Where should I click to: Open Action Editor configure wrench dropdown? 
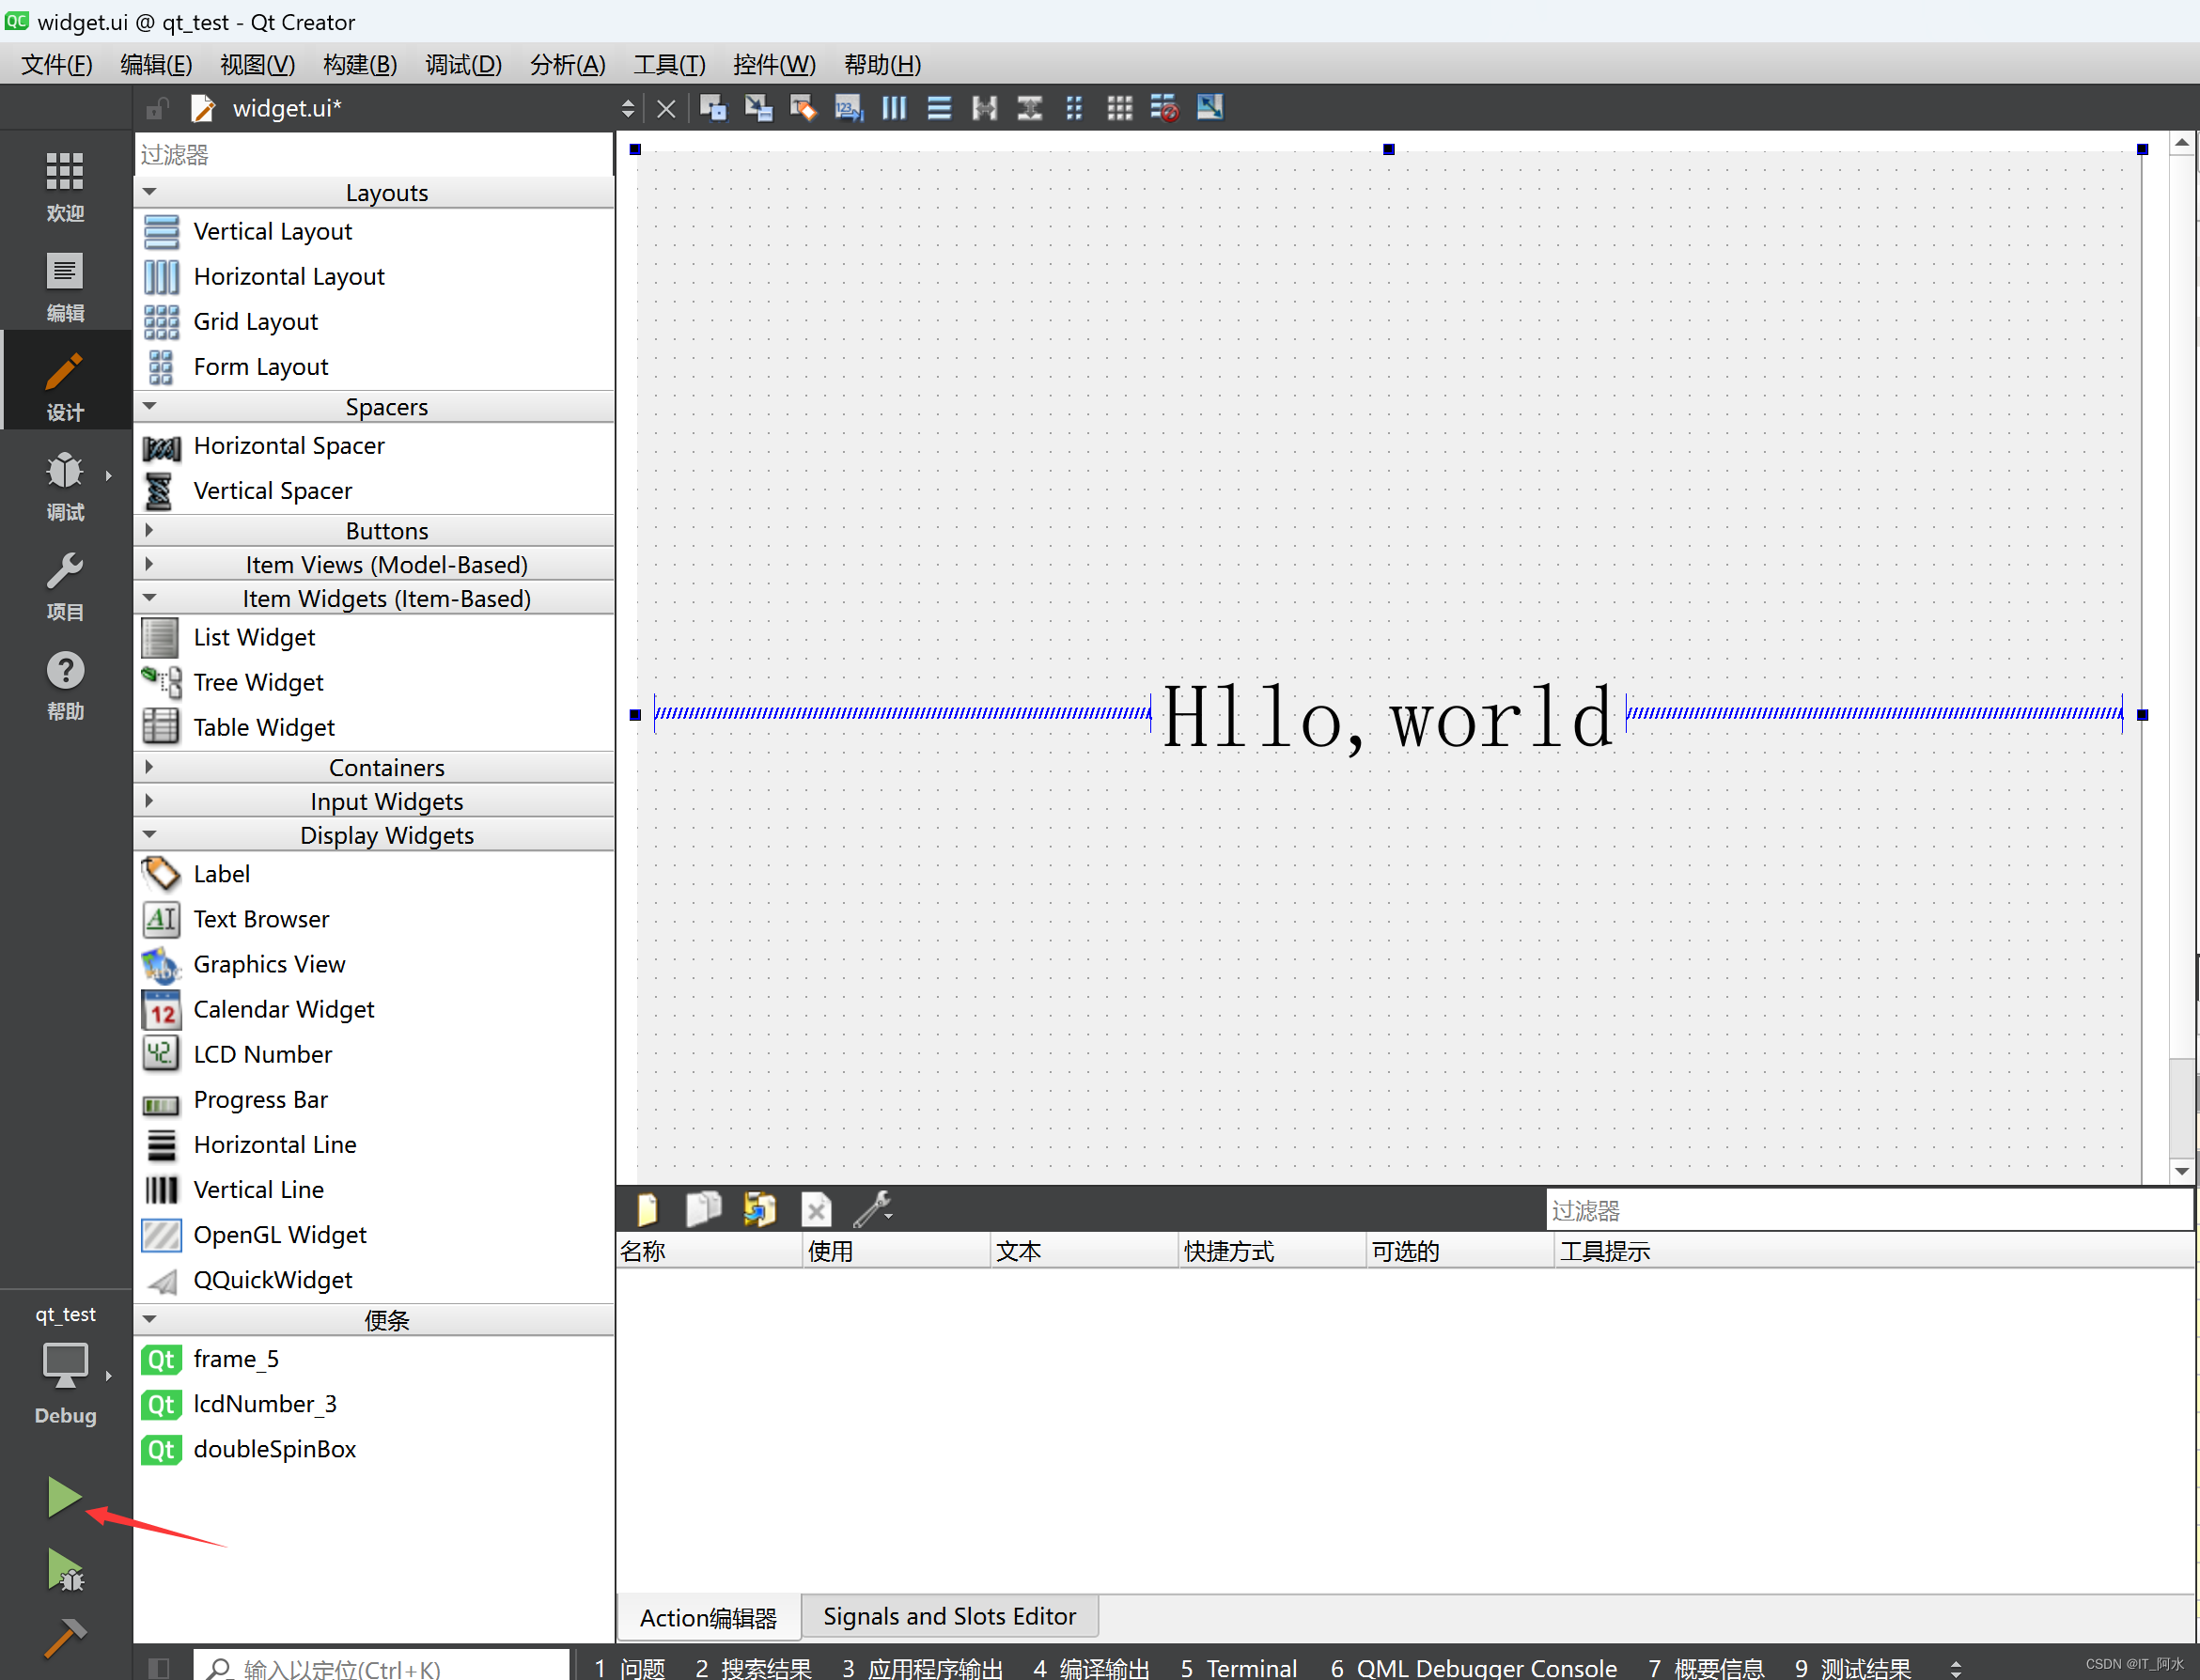tap(873, 1209)
